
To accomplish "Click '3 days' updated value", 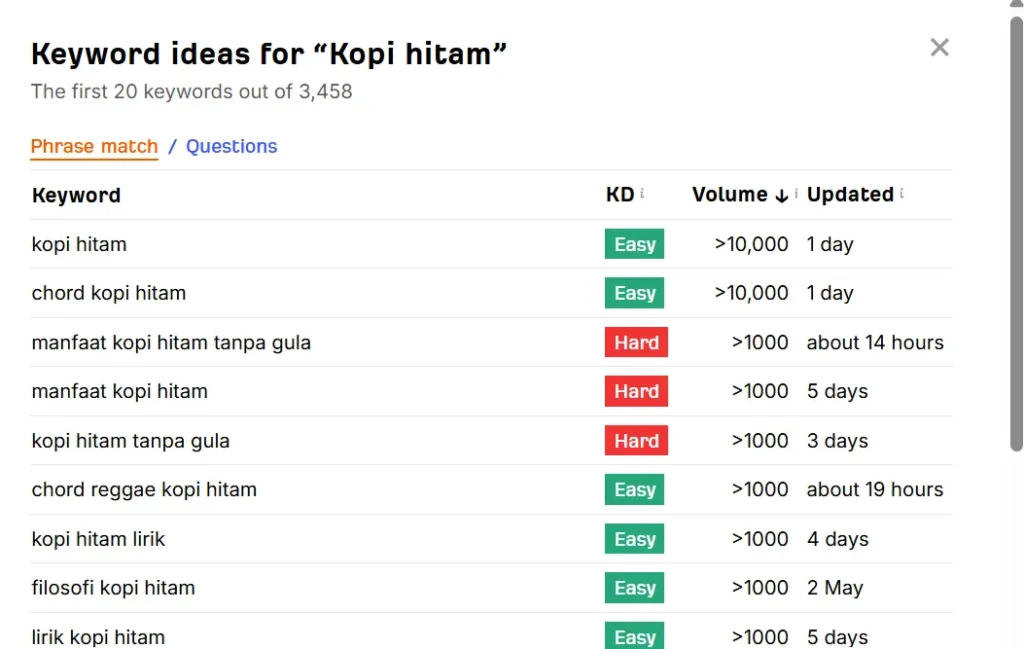I will (x=837, y=441).
